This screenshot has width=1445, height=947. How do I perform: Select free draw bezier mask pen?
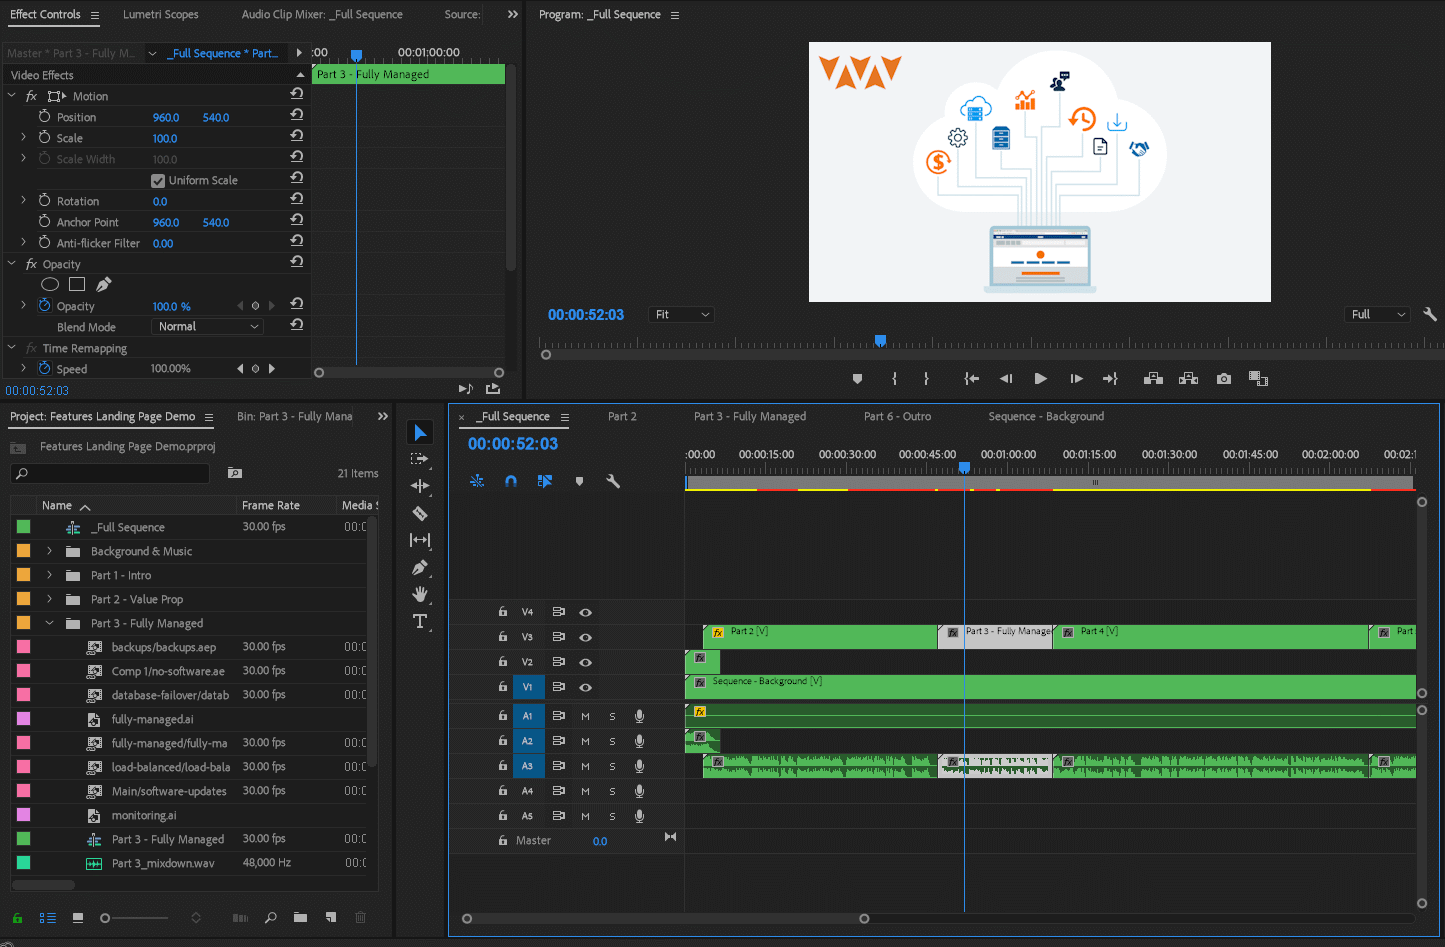point(104,285)
